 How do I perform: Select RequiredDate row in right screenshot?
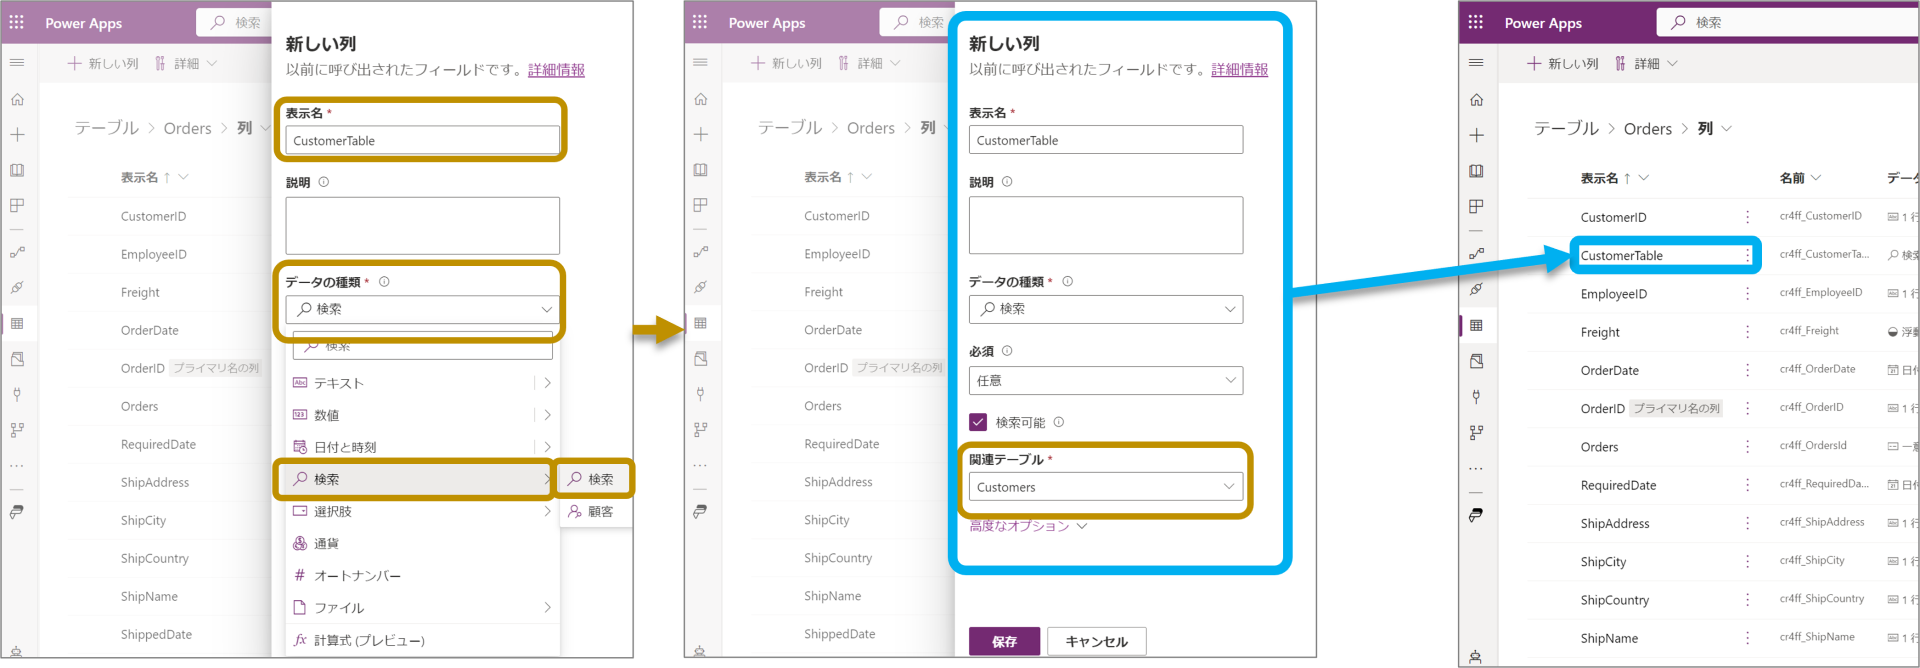coord(1618,485)
